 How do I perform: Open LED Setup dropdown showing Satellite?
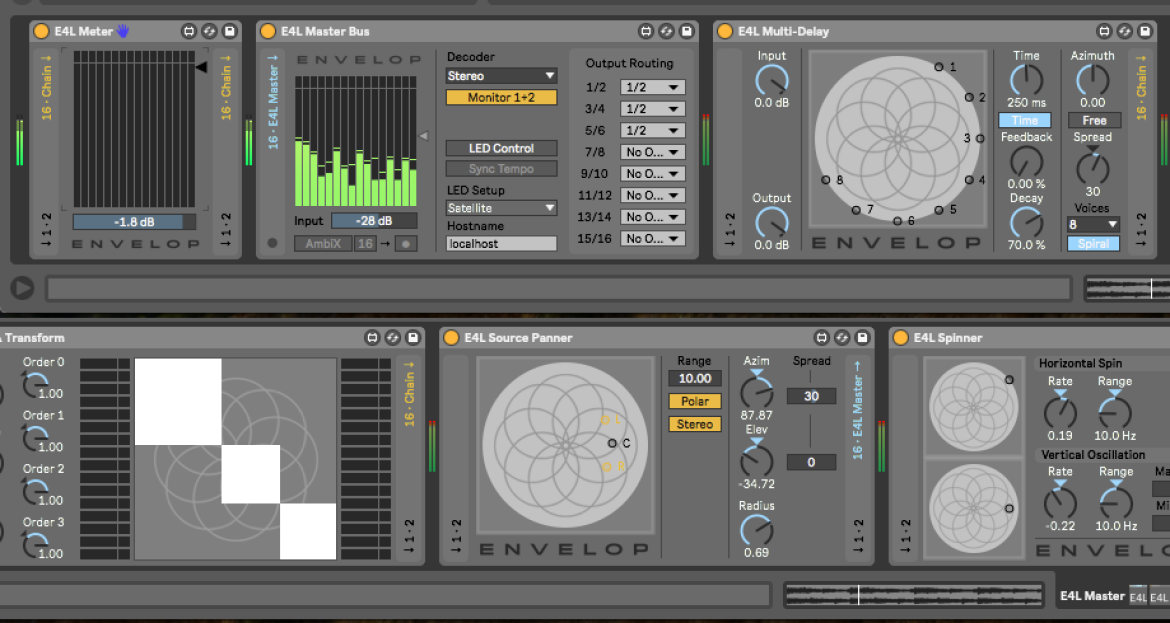[x=501, y=208]
